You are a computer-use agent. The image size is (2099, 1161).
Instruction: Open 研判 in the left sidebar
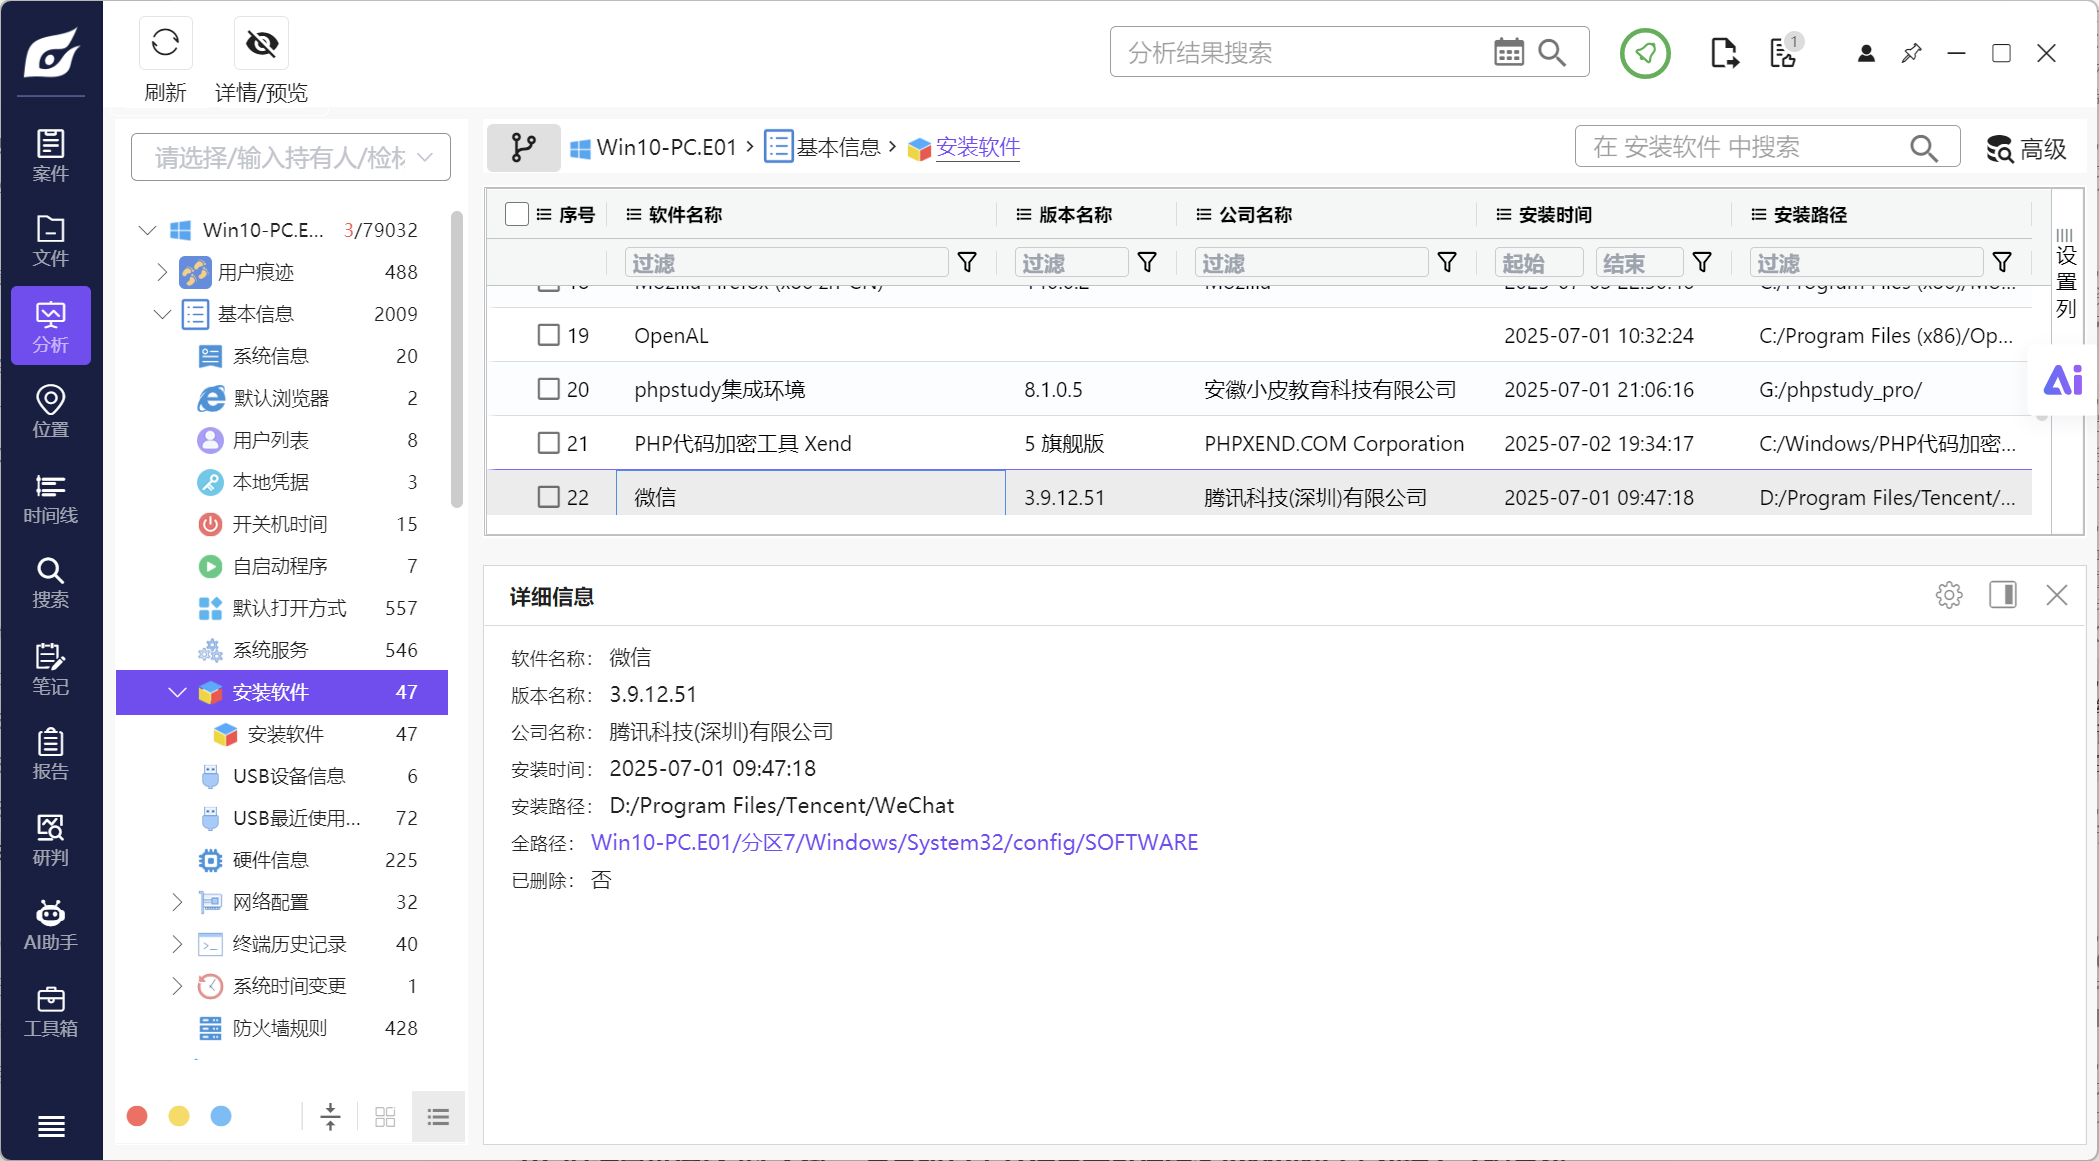(x=51, y=840)
